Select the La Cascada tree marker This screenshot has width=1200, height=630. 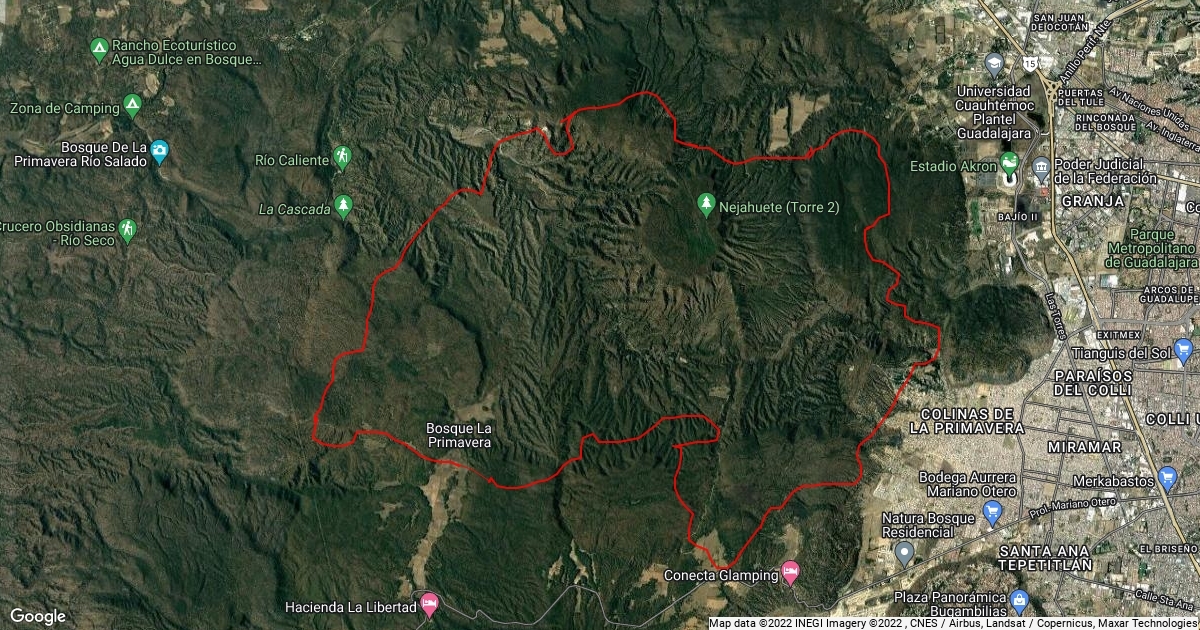coord(343,206)
